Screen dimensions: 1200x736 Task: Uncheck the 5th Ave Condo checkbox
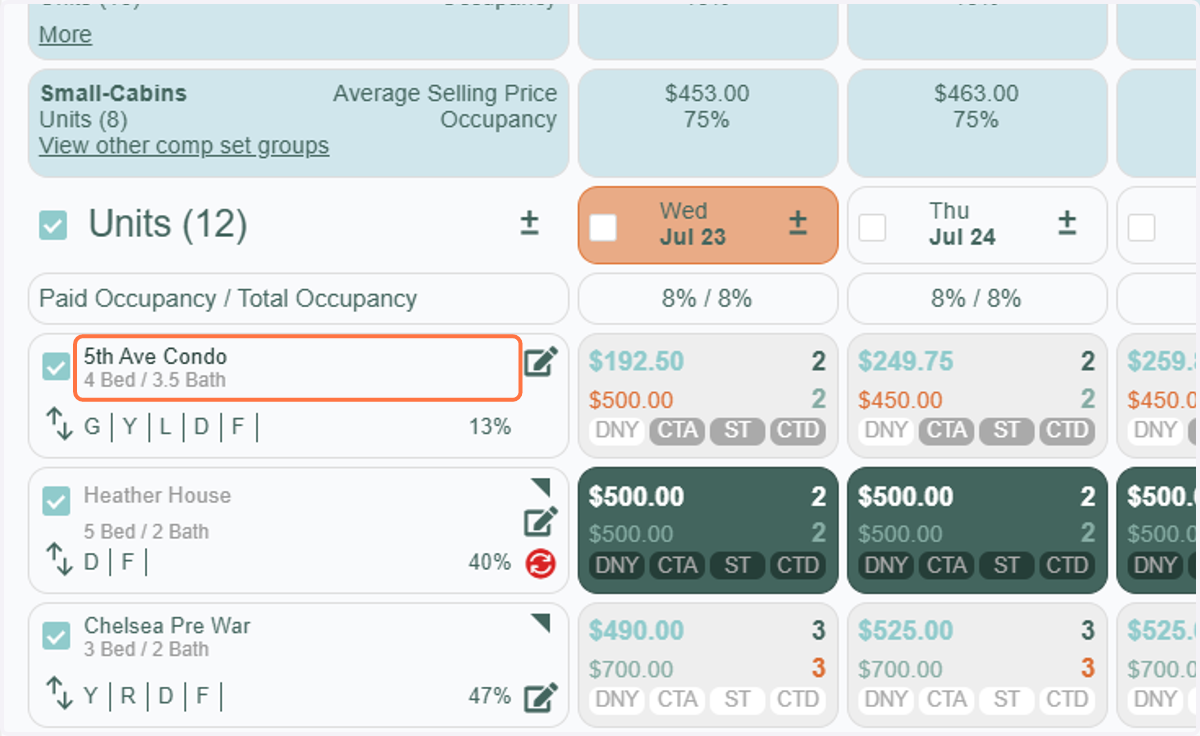click(x=56, y=367)
